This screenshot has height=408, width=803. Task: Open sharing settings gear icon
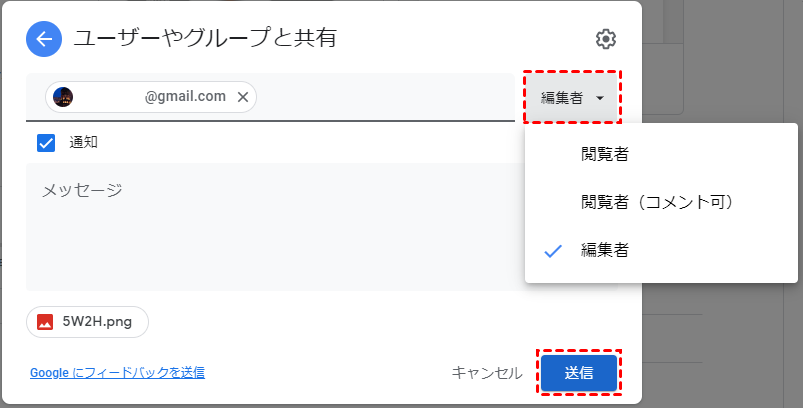pyautogui.click(x=605, y=40)
